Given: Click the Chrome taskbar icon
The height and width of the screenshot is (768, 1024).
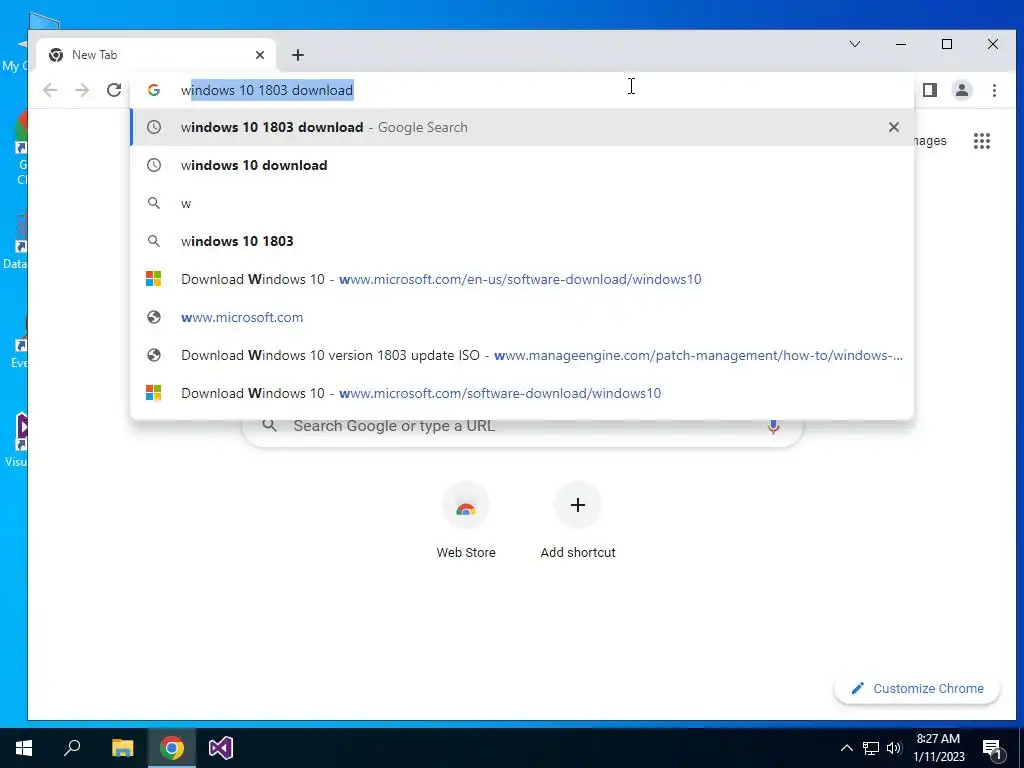Looking at the screenshot, I should (172, 748).
